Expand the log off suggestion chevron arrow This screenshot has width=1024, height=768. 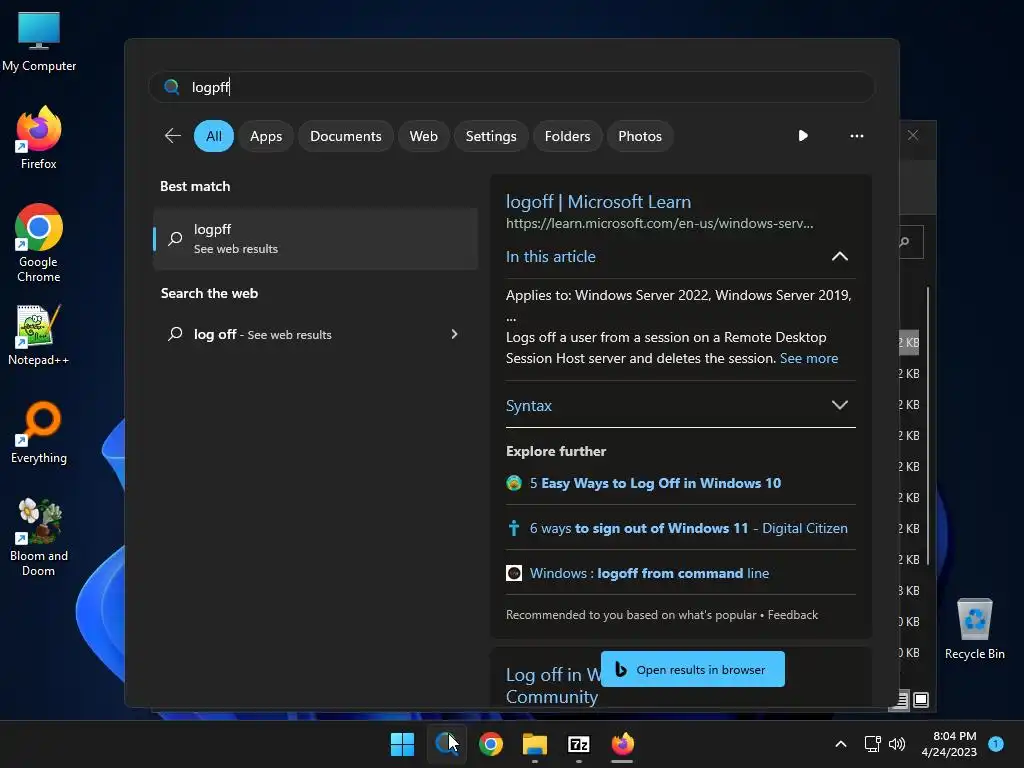(455, 334)
